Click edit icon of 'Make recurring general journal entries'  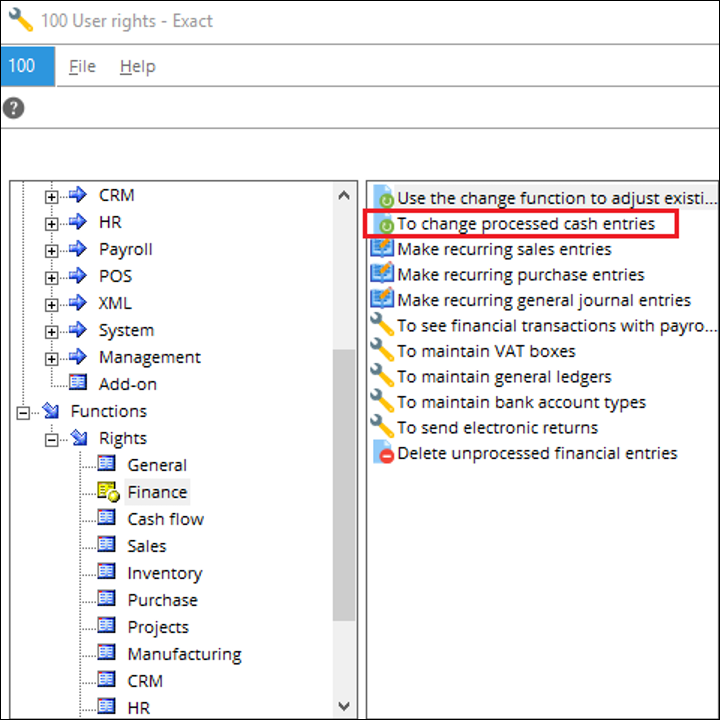point(382,299)
